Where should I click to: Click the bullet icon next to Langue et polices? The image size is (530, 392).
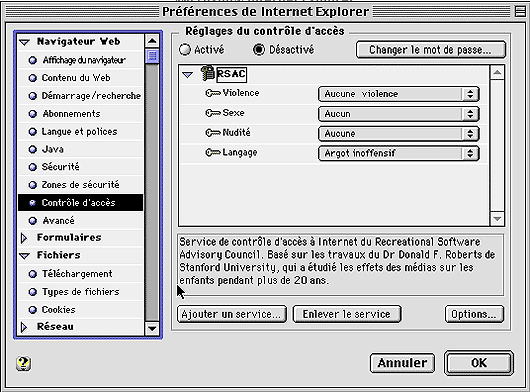coord(33,131)
